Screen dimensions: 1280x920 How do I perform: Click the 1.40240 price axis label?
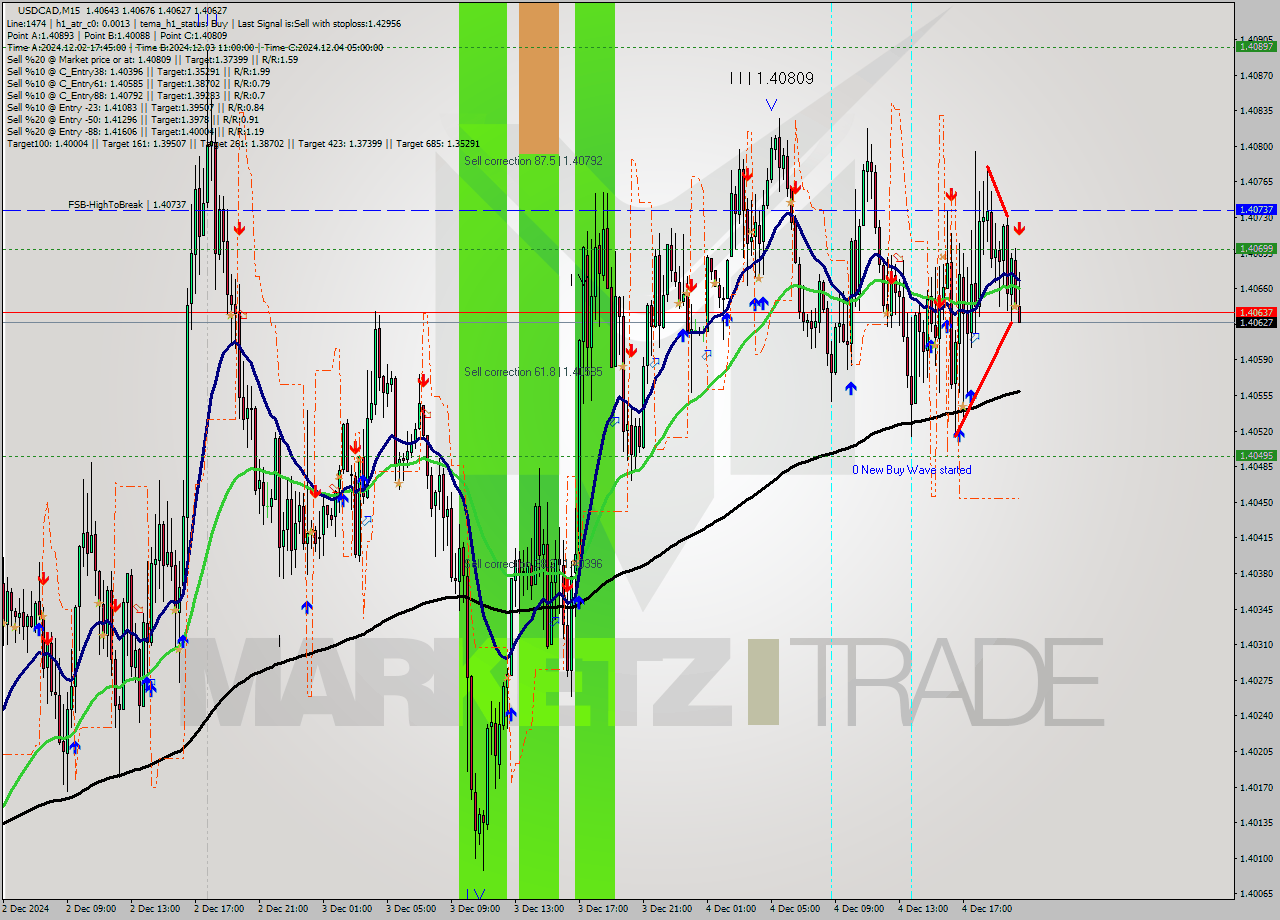(x=1256, y=715)
